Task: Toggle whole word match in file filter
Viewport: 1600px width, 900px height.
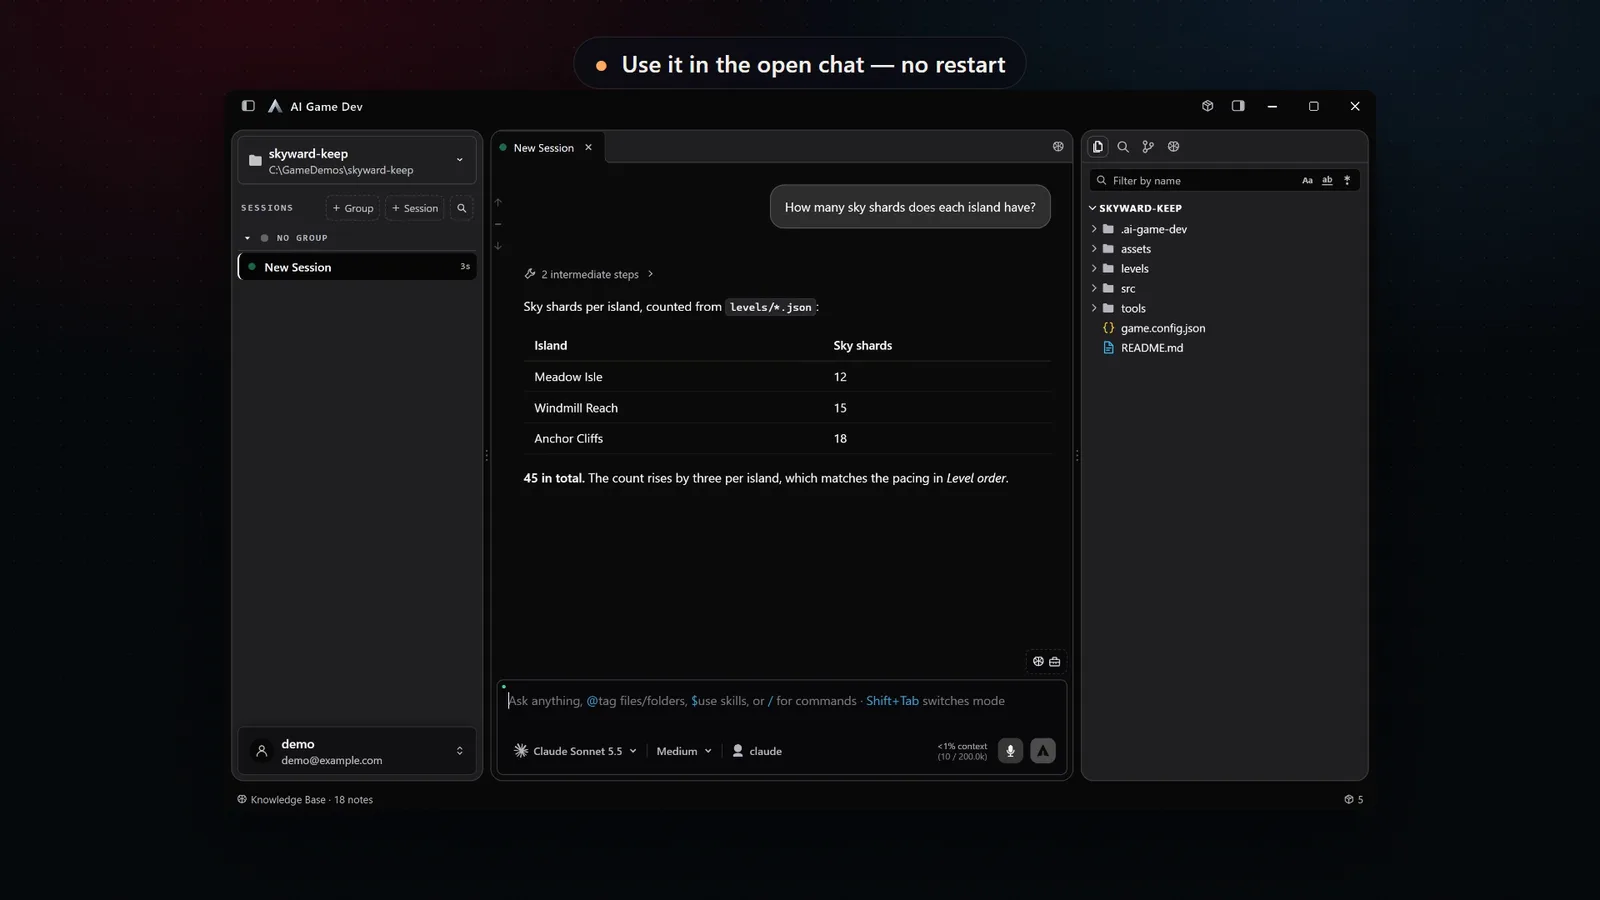Action: pyautogui.click(x=1327, y=181)
